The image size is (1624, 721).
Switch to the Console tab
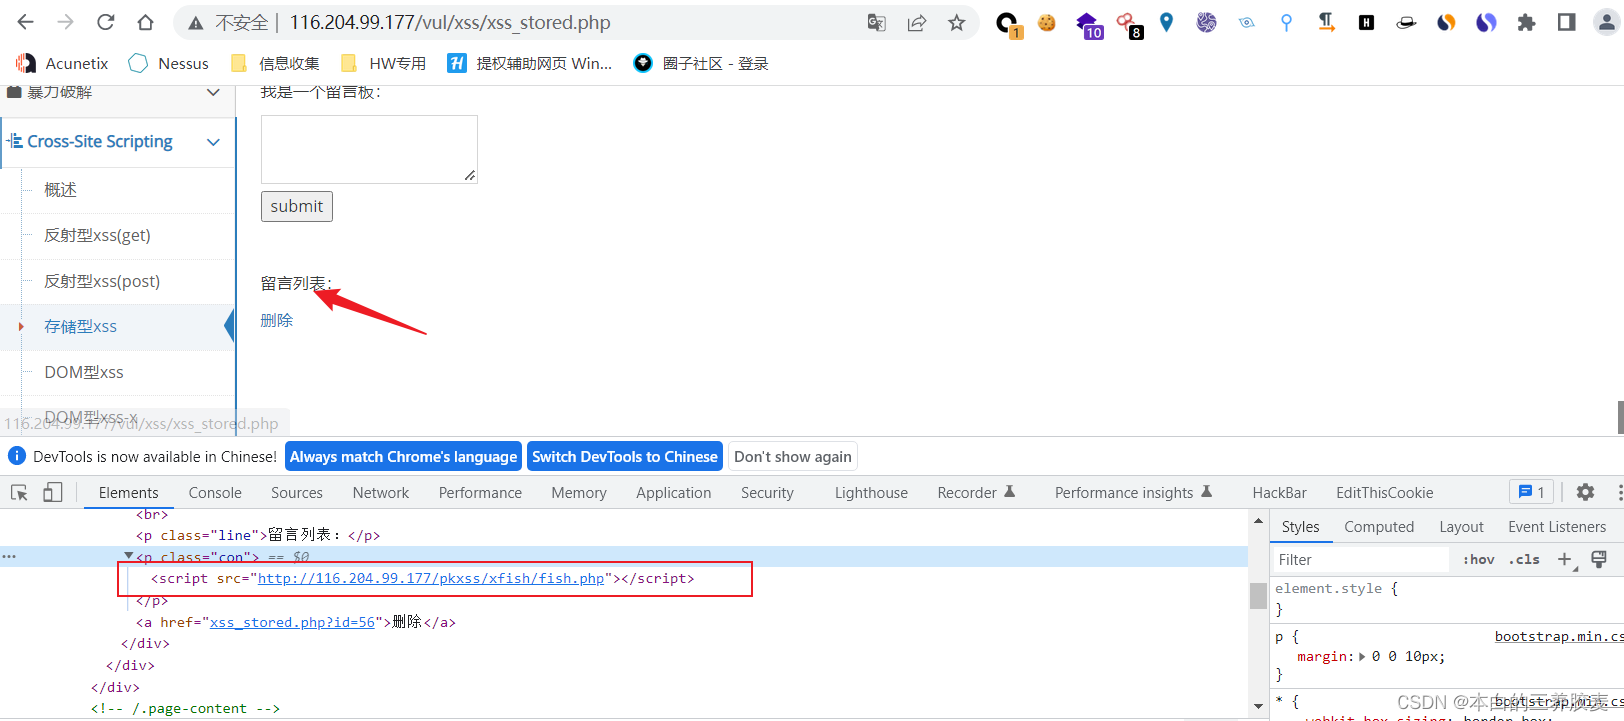[x=215, y=492]
